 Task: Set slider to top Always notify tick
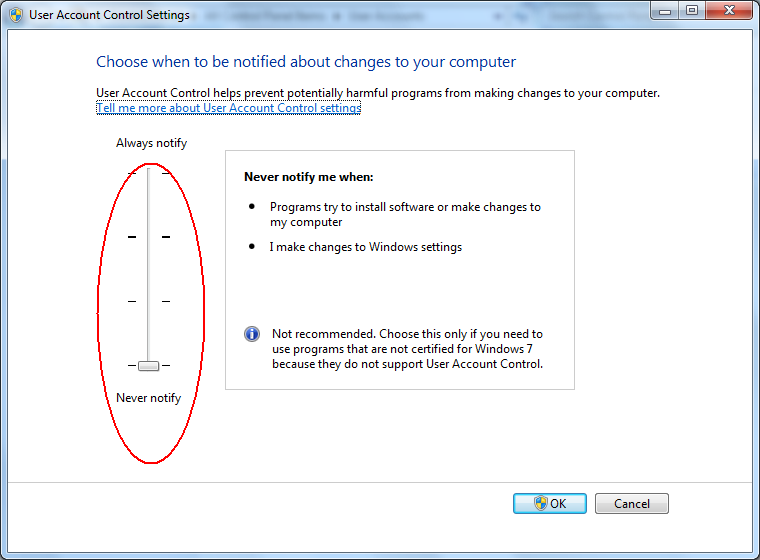tap(149, 173)
